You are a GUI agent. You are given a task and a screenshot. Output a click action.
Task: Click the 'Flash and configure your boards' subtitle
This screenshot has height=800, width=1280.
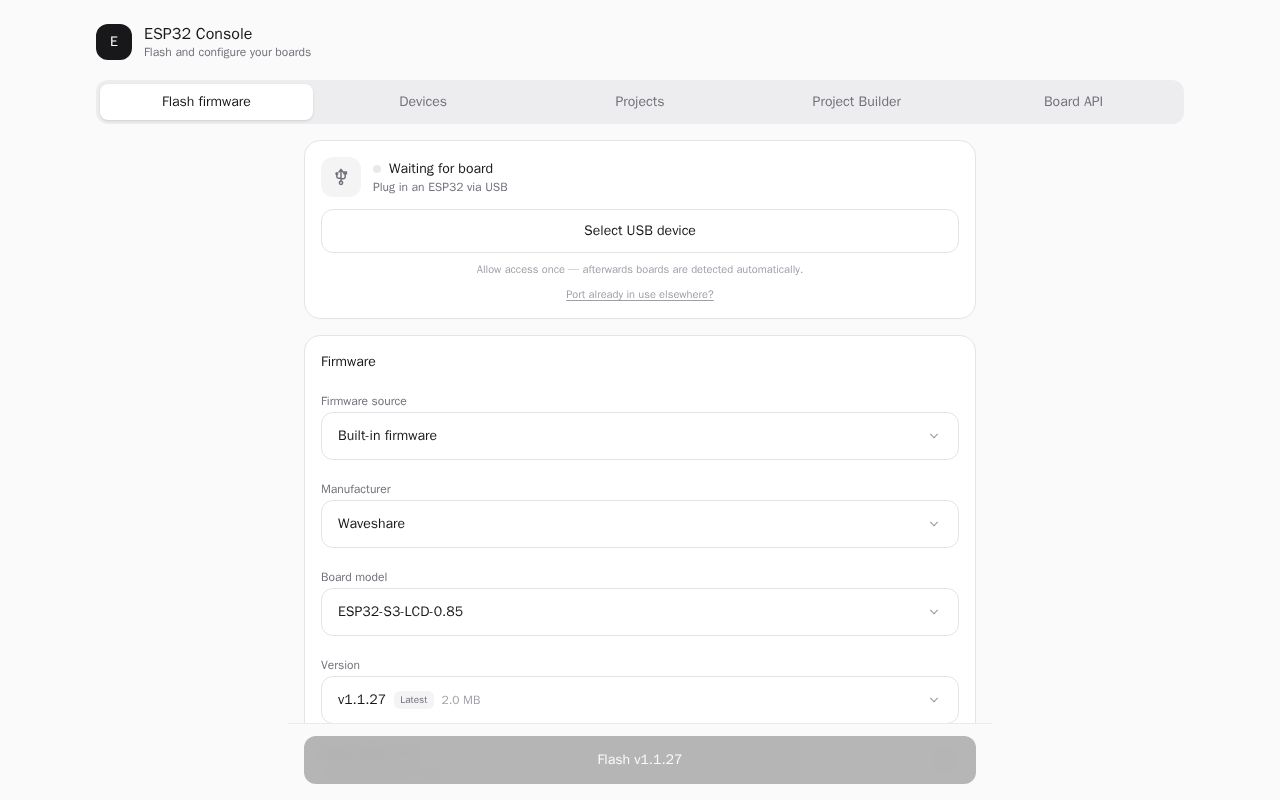(x=227, y=52)
